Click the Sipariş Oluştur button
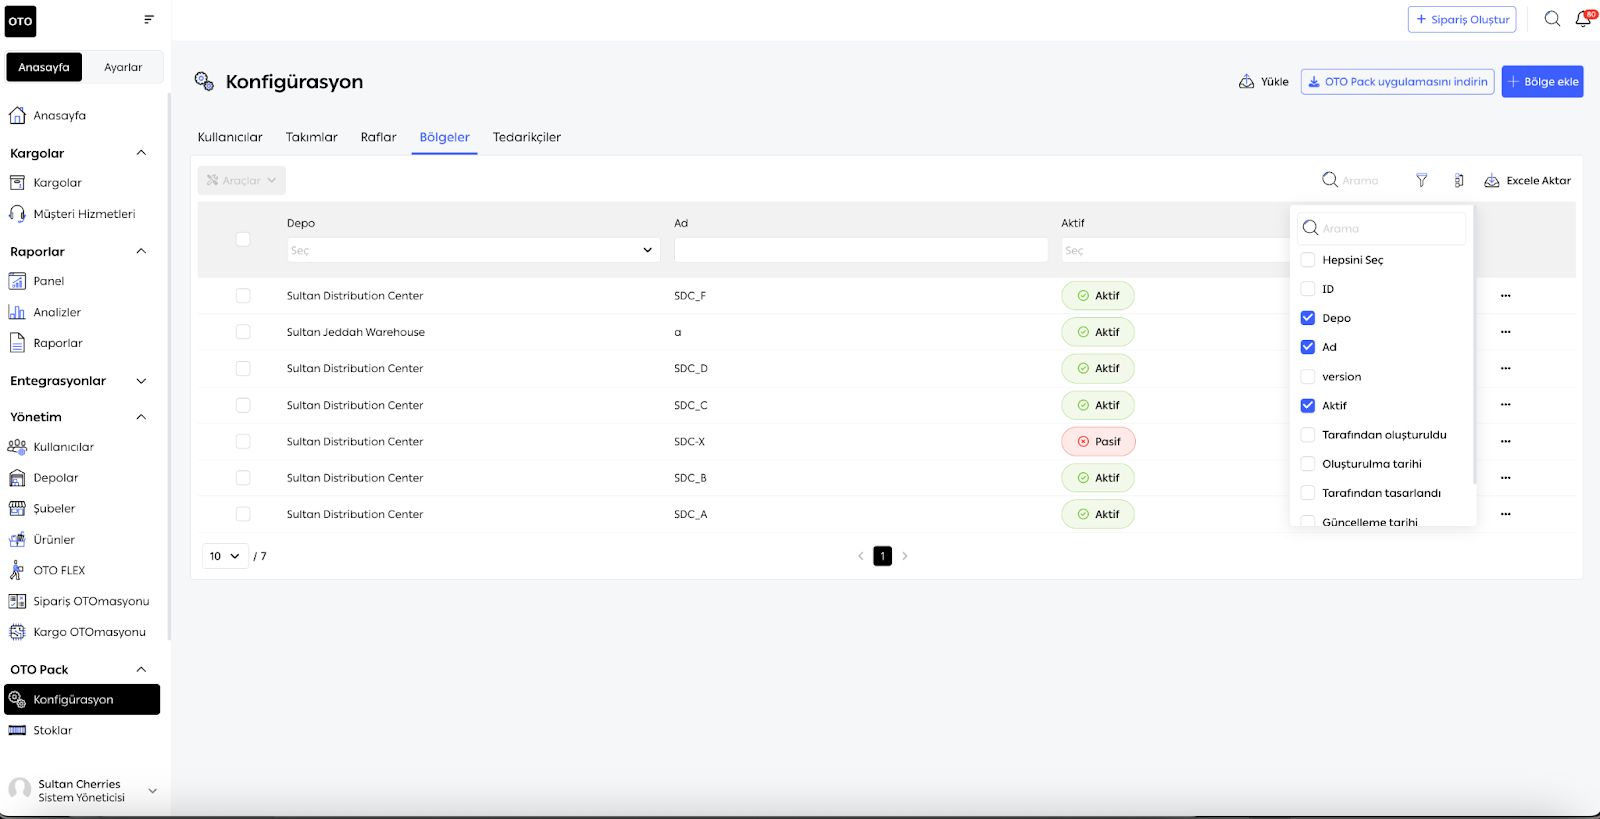The width and height of the screenshot is (1600, 819). [1462, 19]
